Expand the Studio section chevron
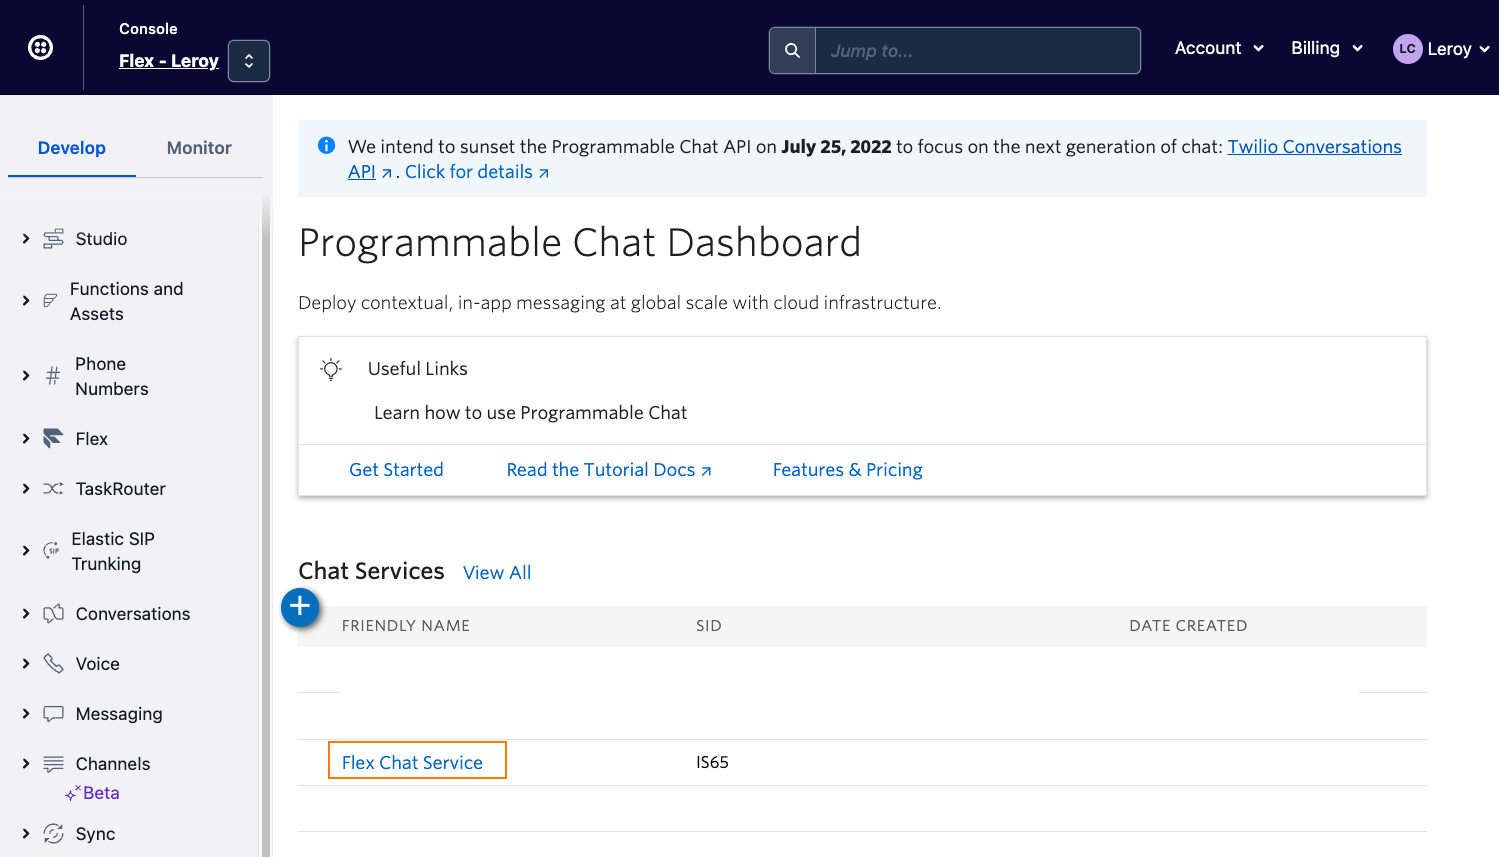 coord(26,239)
